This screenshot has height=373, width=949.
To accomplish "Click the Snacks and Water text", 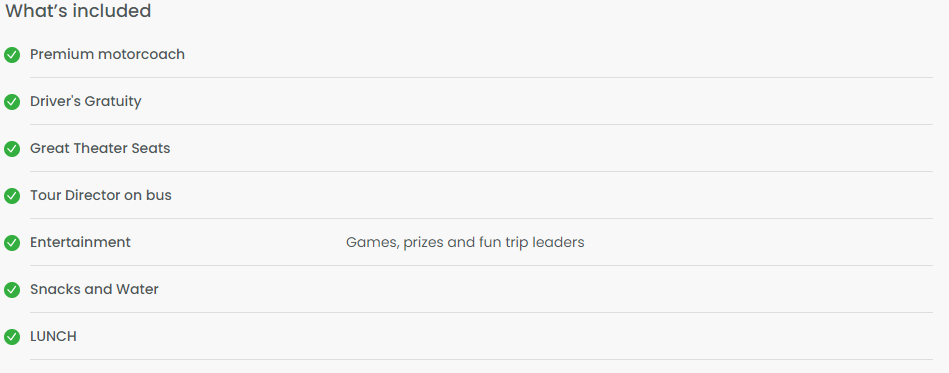I will (x=94, y=289).
